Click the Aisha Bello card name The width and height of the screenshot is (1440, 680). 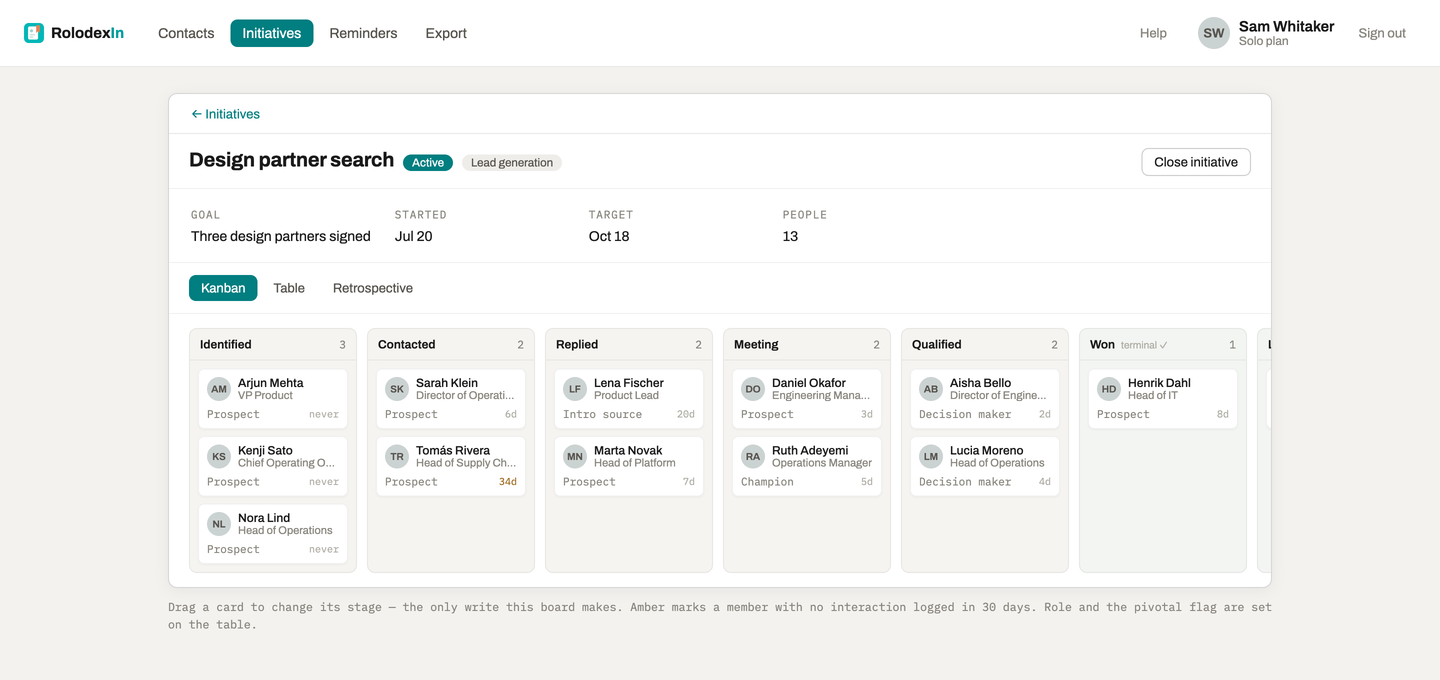pyautogui.click(x=980, y=383)
